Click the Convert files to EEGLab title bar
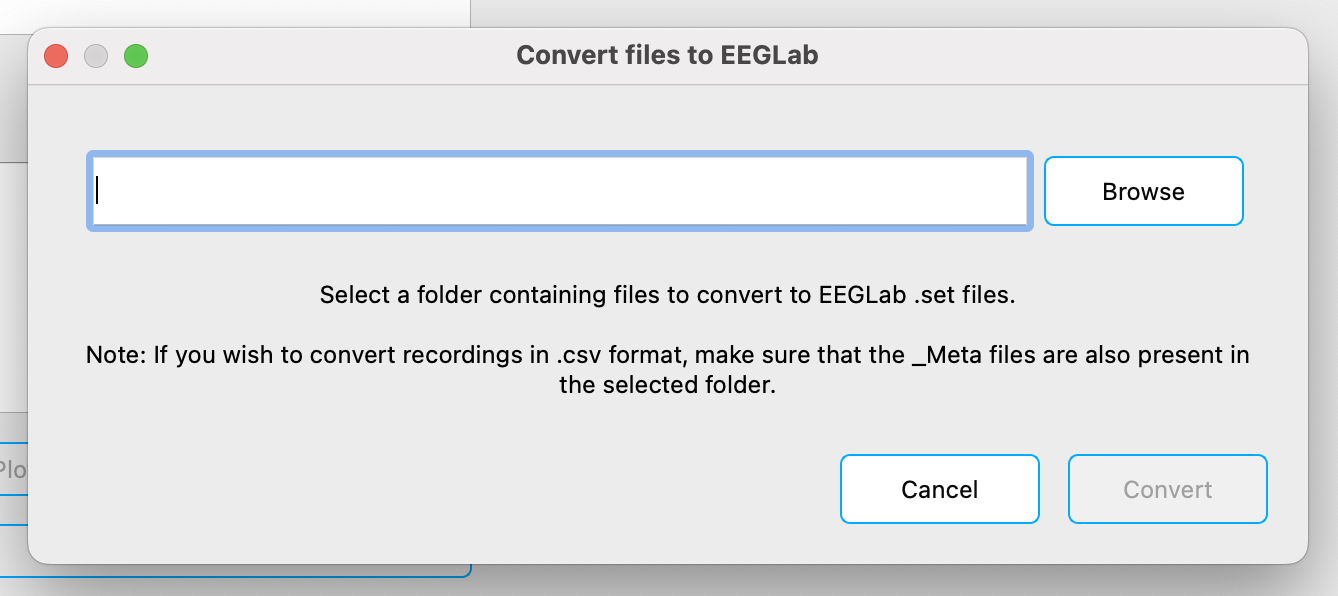Image resolution: width=1338 pixels, height=596 pixels. (x=666, y=55)
